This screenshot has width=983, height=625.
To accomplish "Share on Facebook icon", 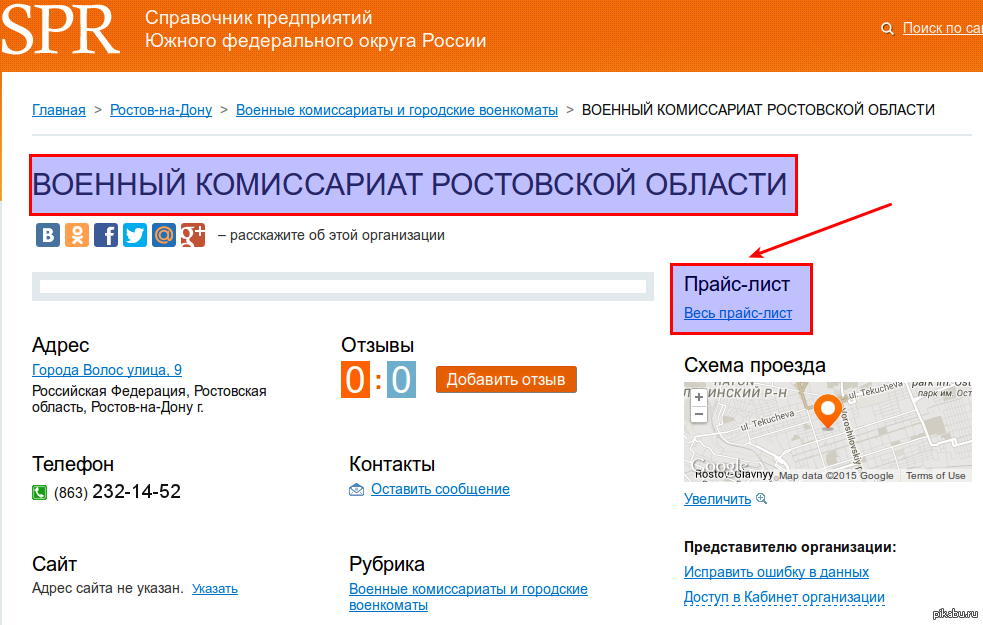I will click(106, 235).
